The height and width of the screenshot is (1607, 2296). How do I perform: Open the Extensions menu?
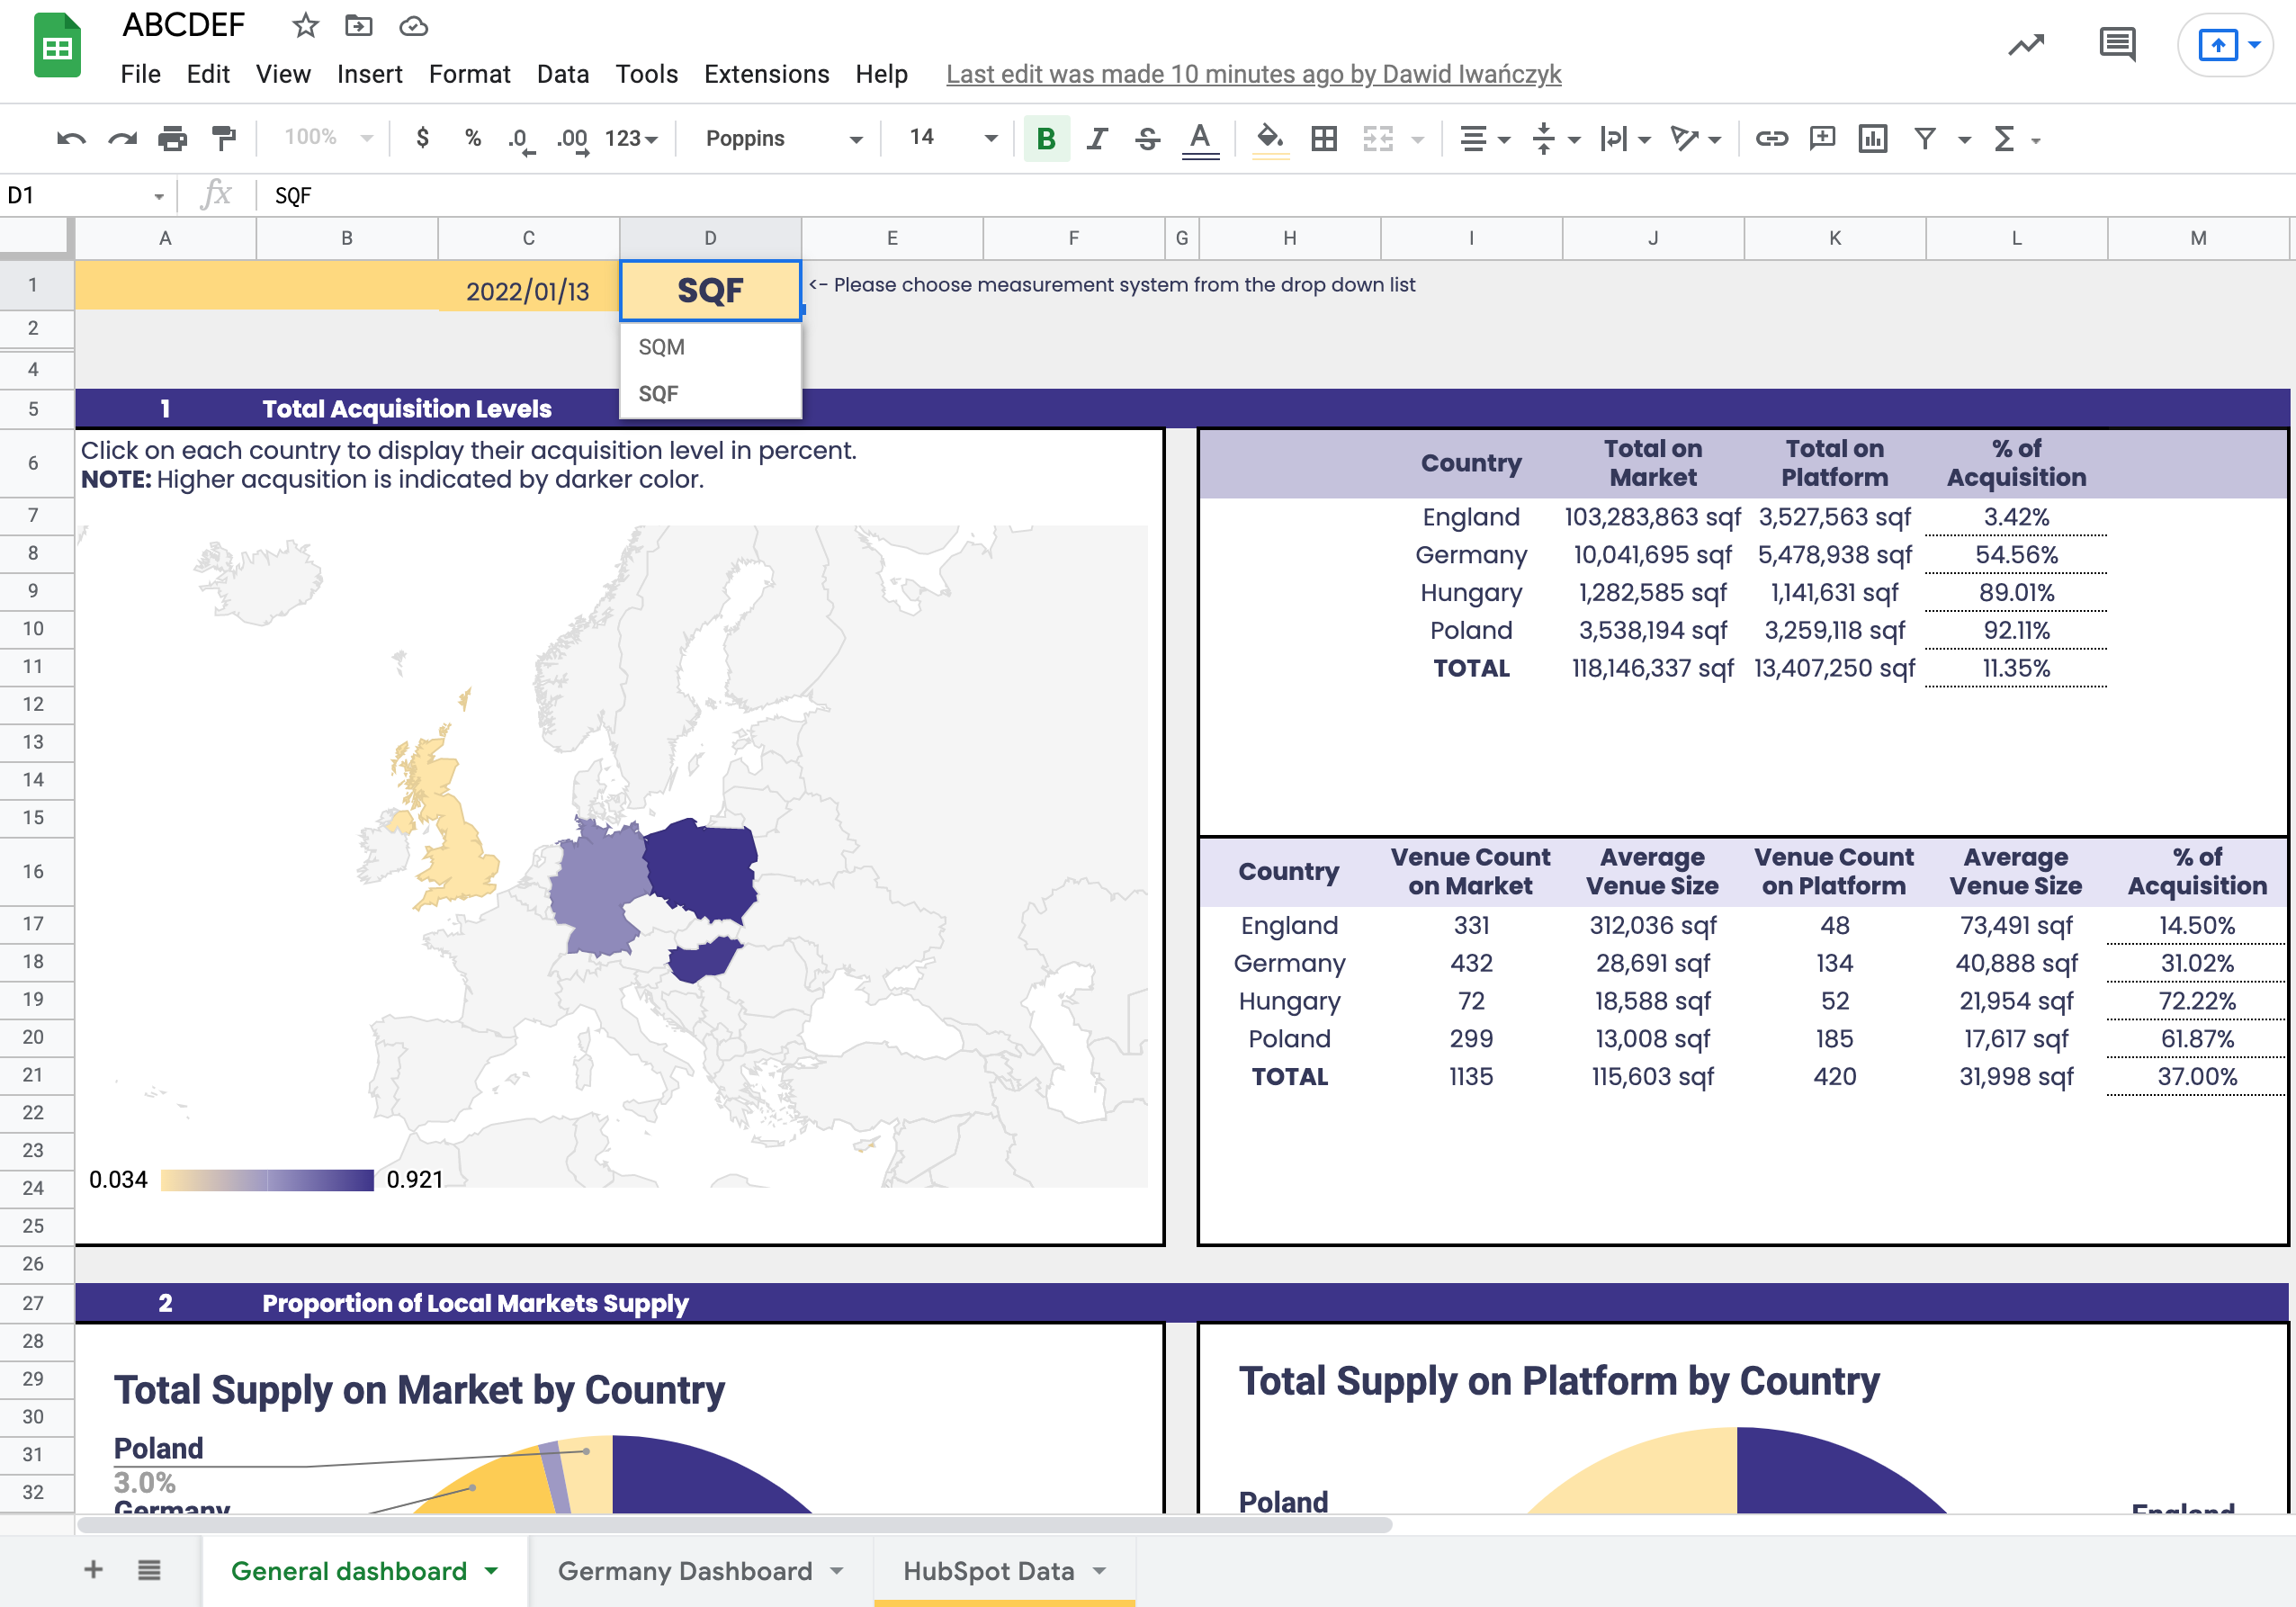(x=766, y=74)
